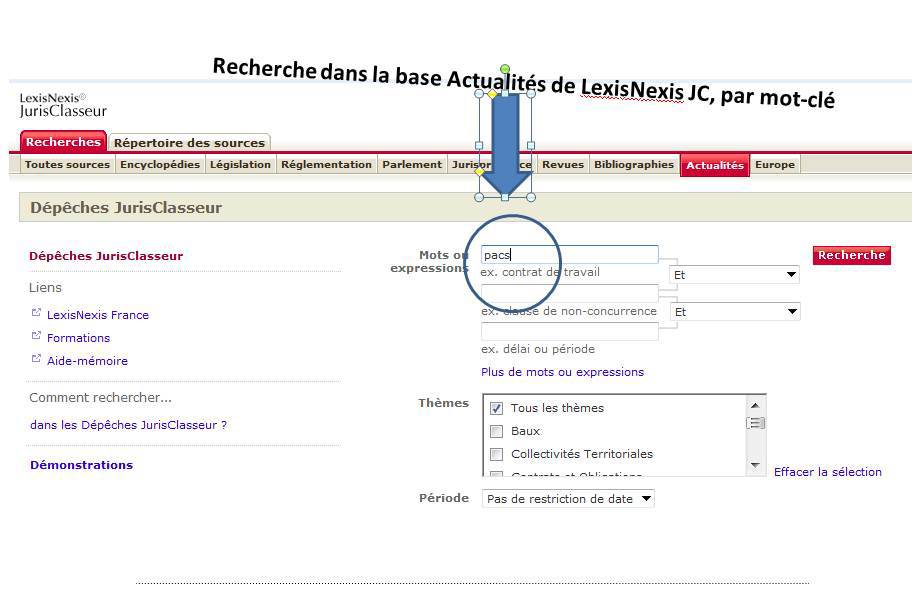Click the keyword field containing pacs
Screen dimensions: 912x605
tap(569, 255)
